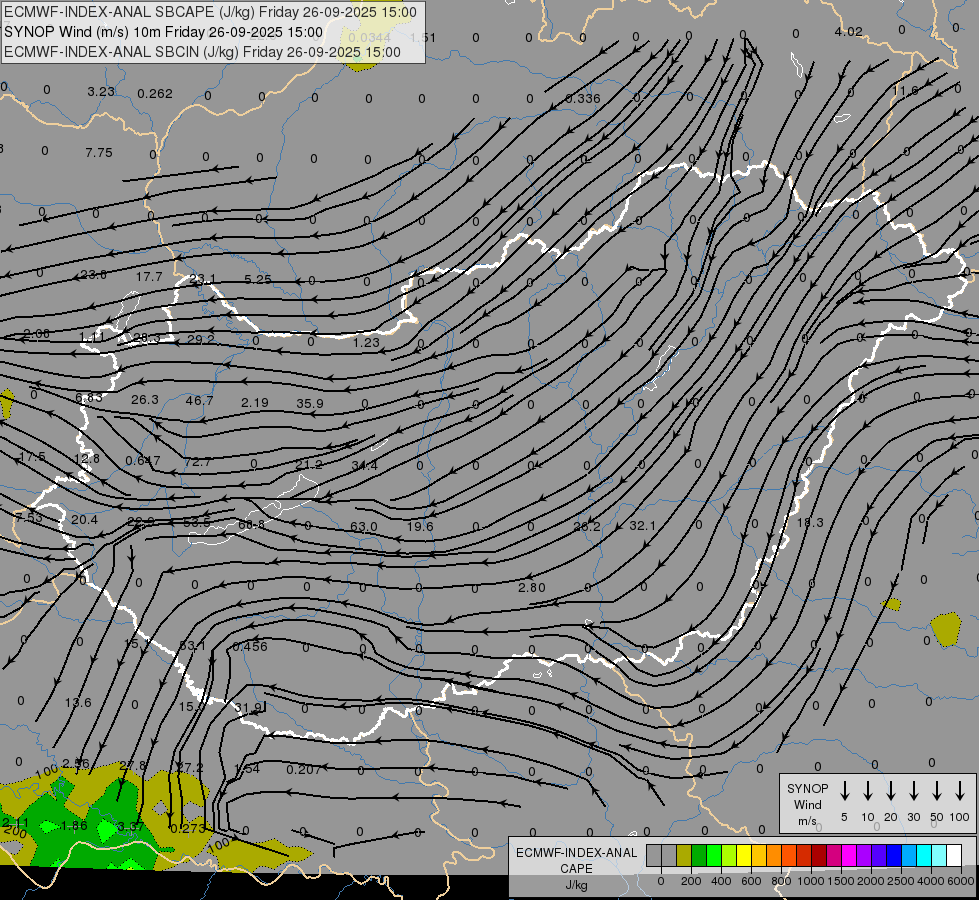Click the map value 21.2
The image size is (979, 900).
[309, 464]
